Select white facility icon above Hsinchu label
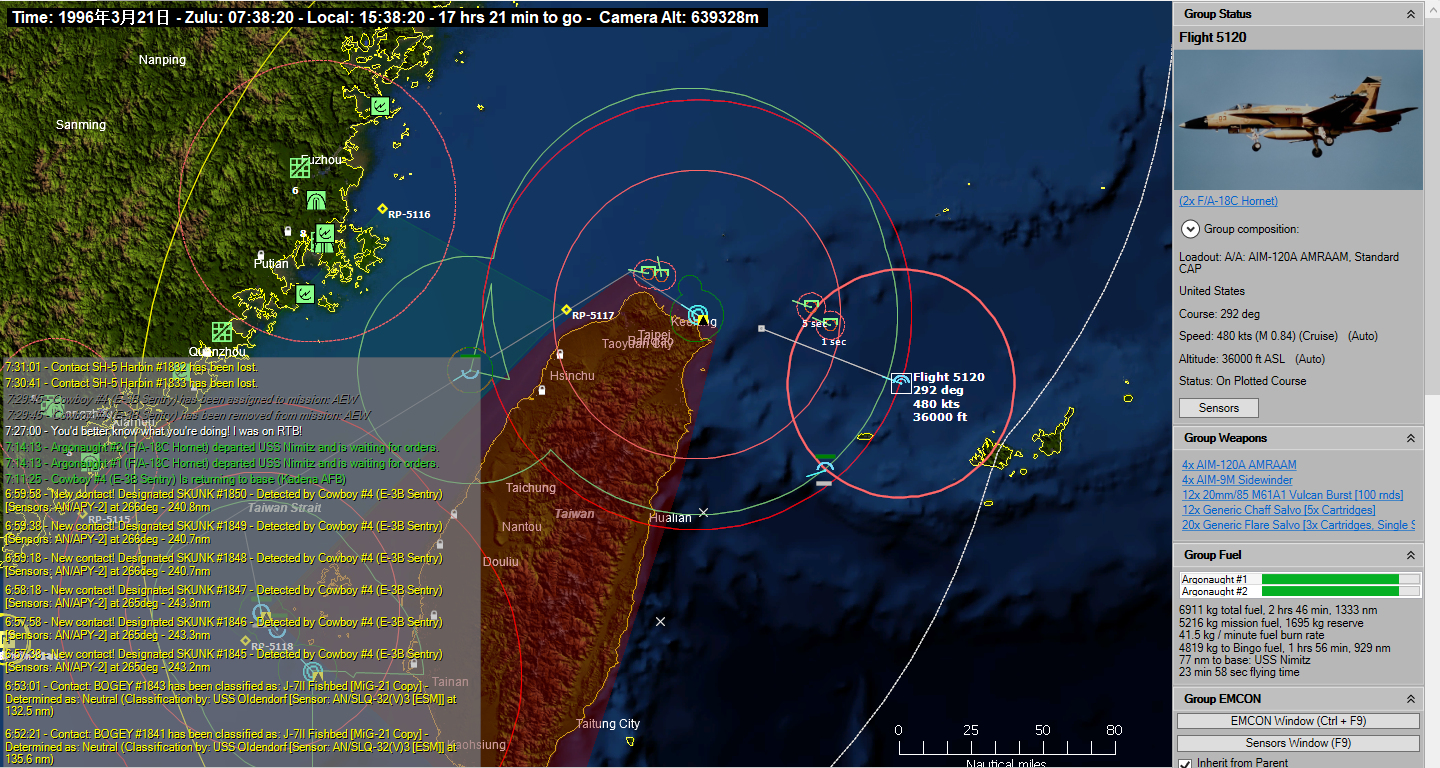This screenshot has height=768, width=1440. (560, 355)
